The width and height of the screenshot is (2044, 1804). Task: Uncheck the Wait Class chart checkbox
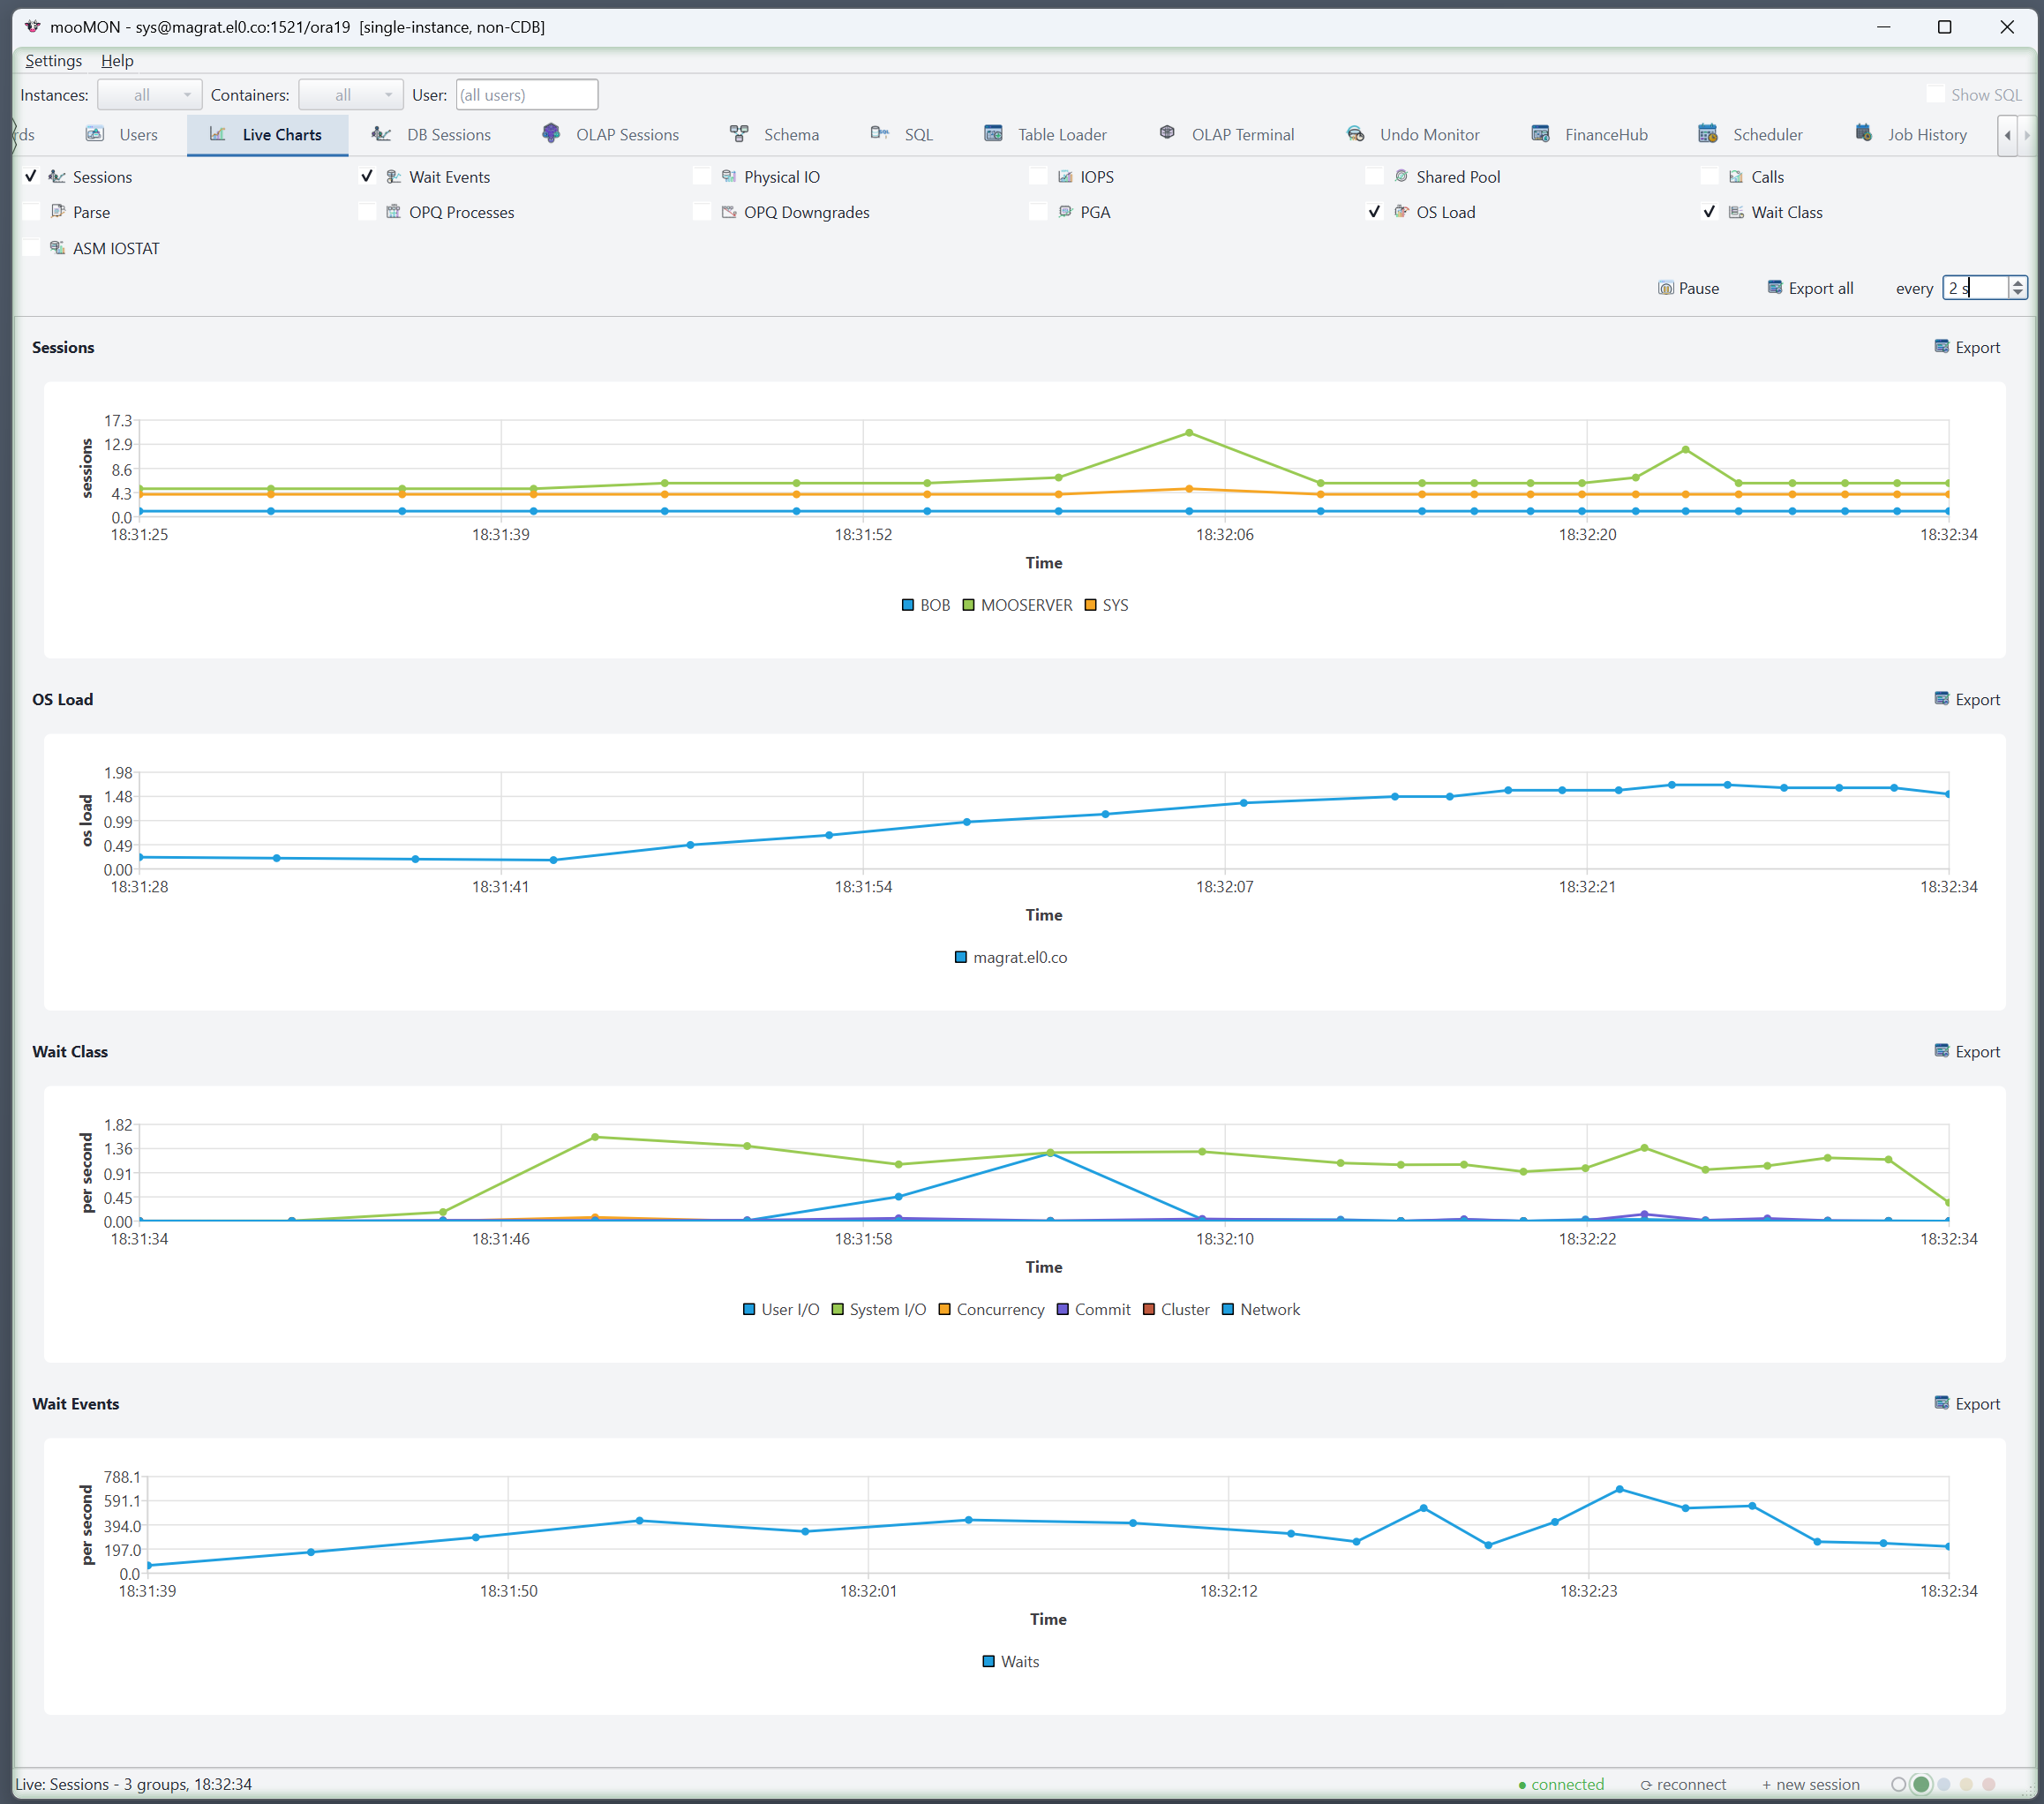click(1709, 212)
